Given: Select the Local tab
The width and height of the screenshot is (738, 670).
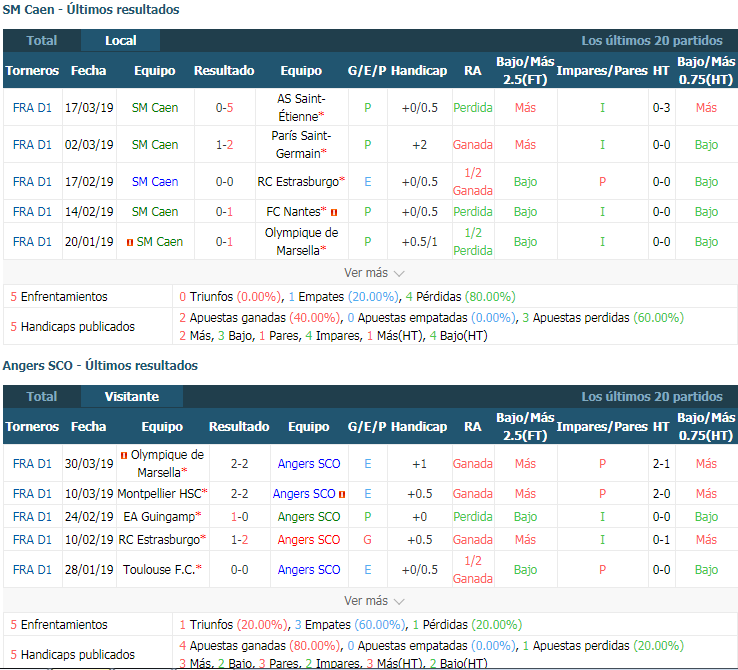Looking at the screenshot, I should [120, 40].
